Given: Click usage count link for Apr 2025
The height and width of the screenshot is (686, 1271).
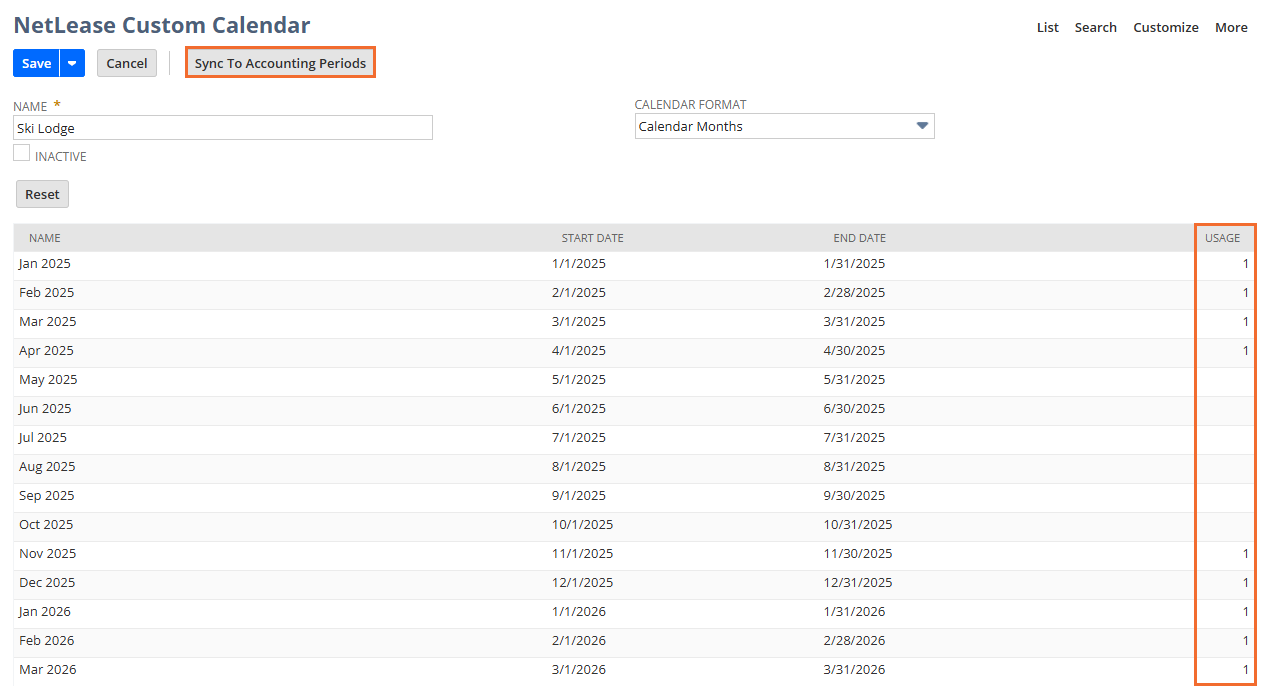Looking at the screenshot, I should 1245,351.
